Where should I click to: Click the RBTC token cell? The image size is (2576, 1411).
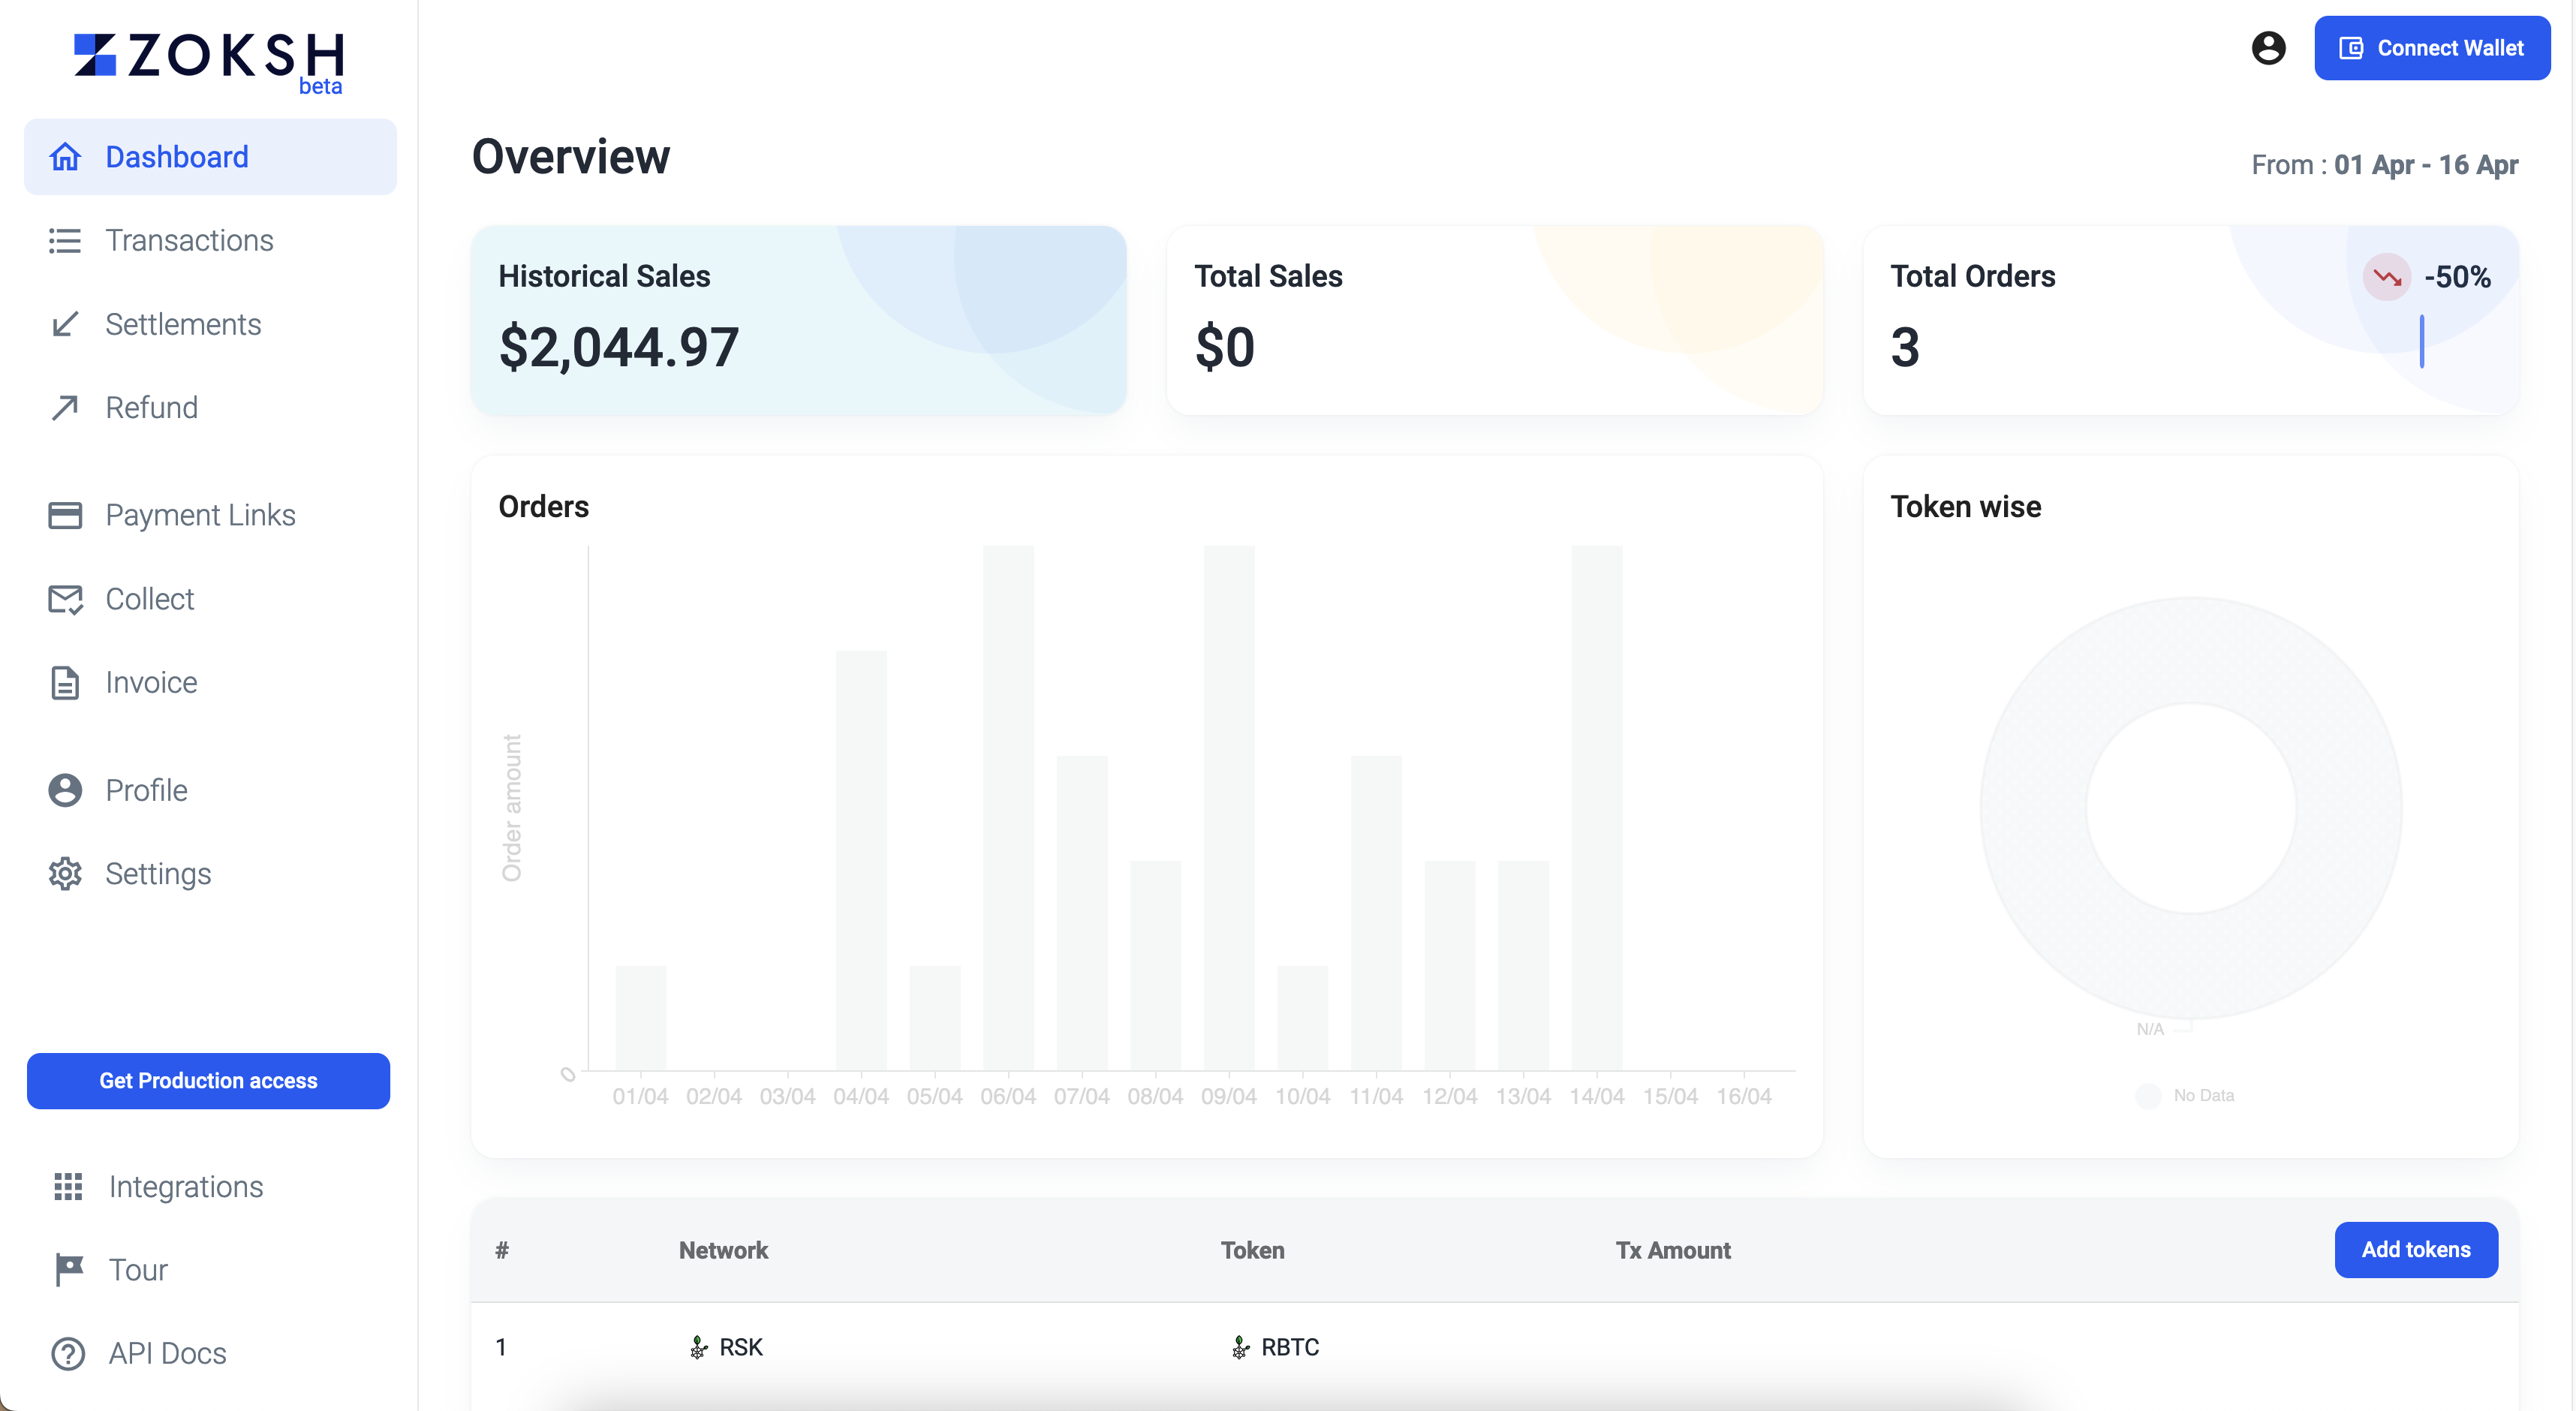[x=1275, y=1347]
